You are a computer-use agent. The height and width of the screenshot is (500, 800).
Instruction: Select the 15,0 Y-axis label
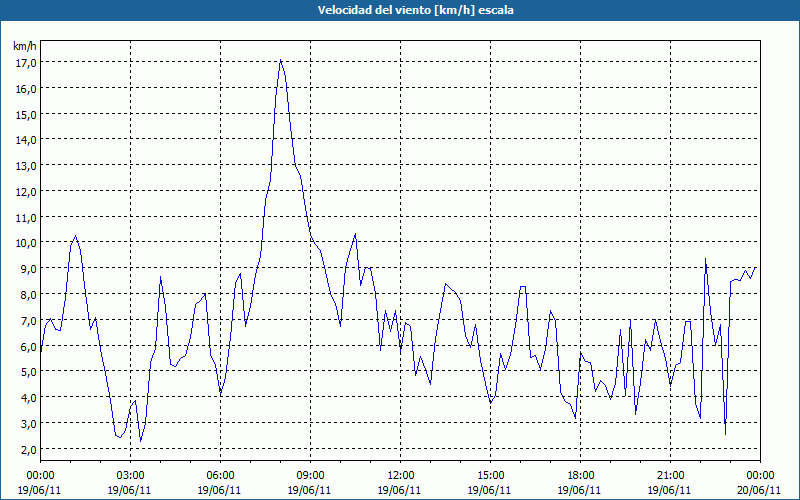click(25, 114)
